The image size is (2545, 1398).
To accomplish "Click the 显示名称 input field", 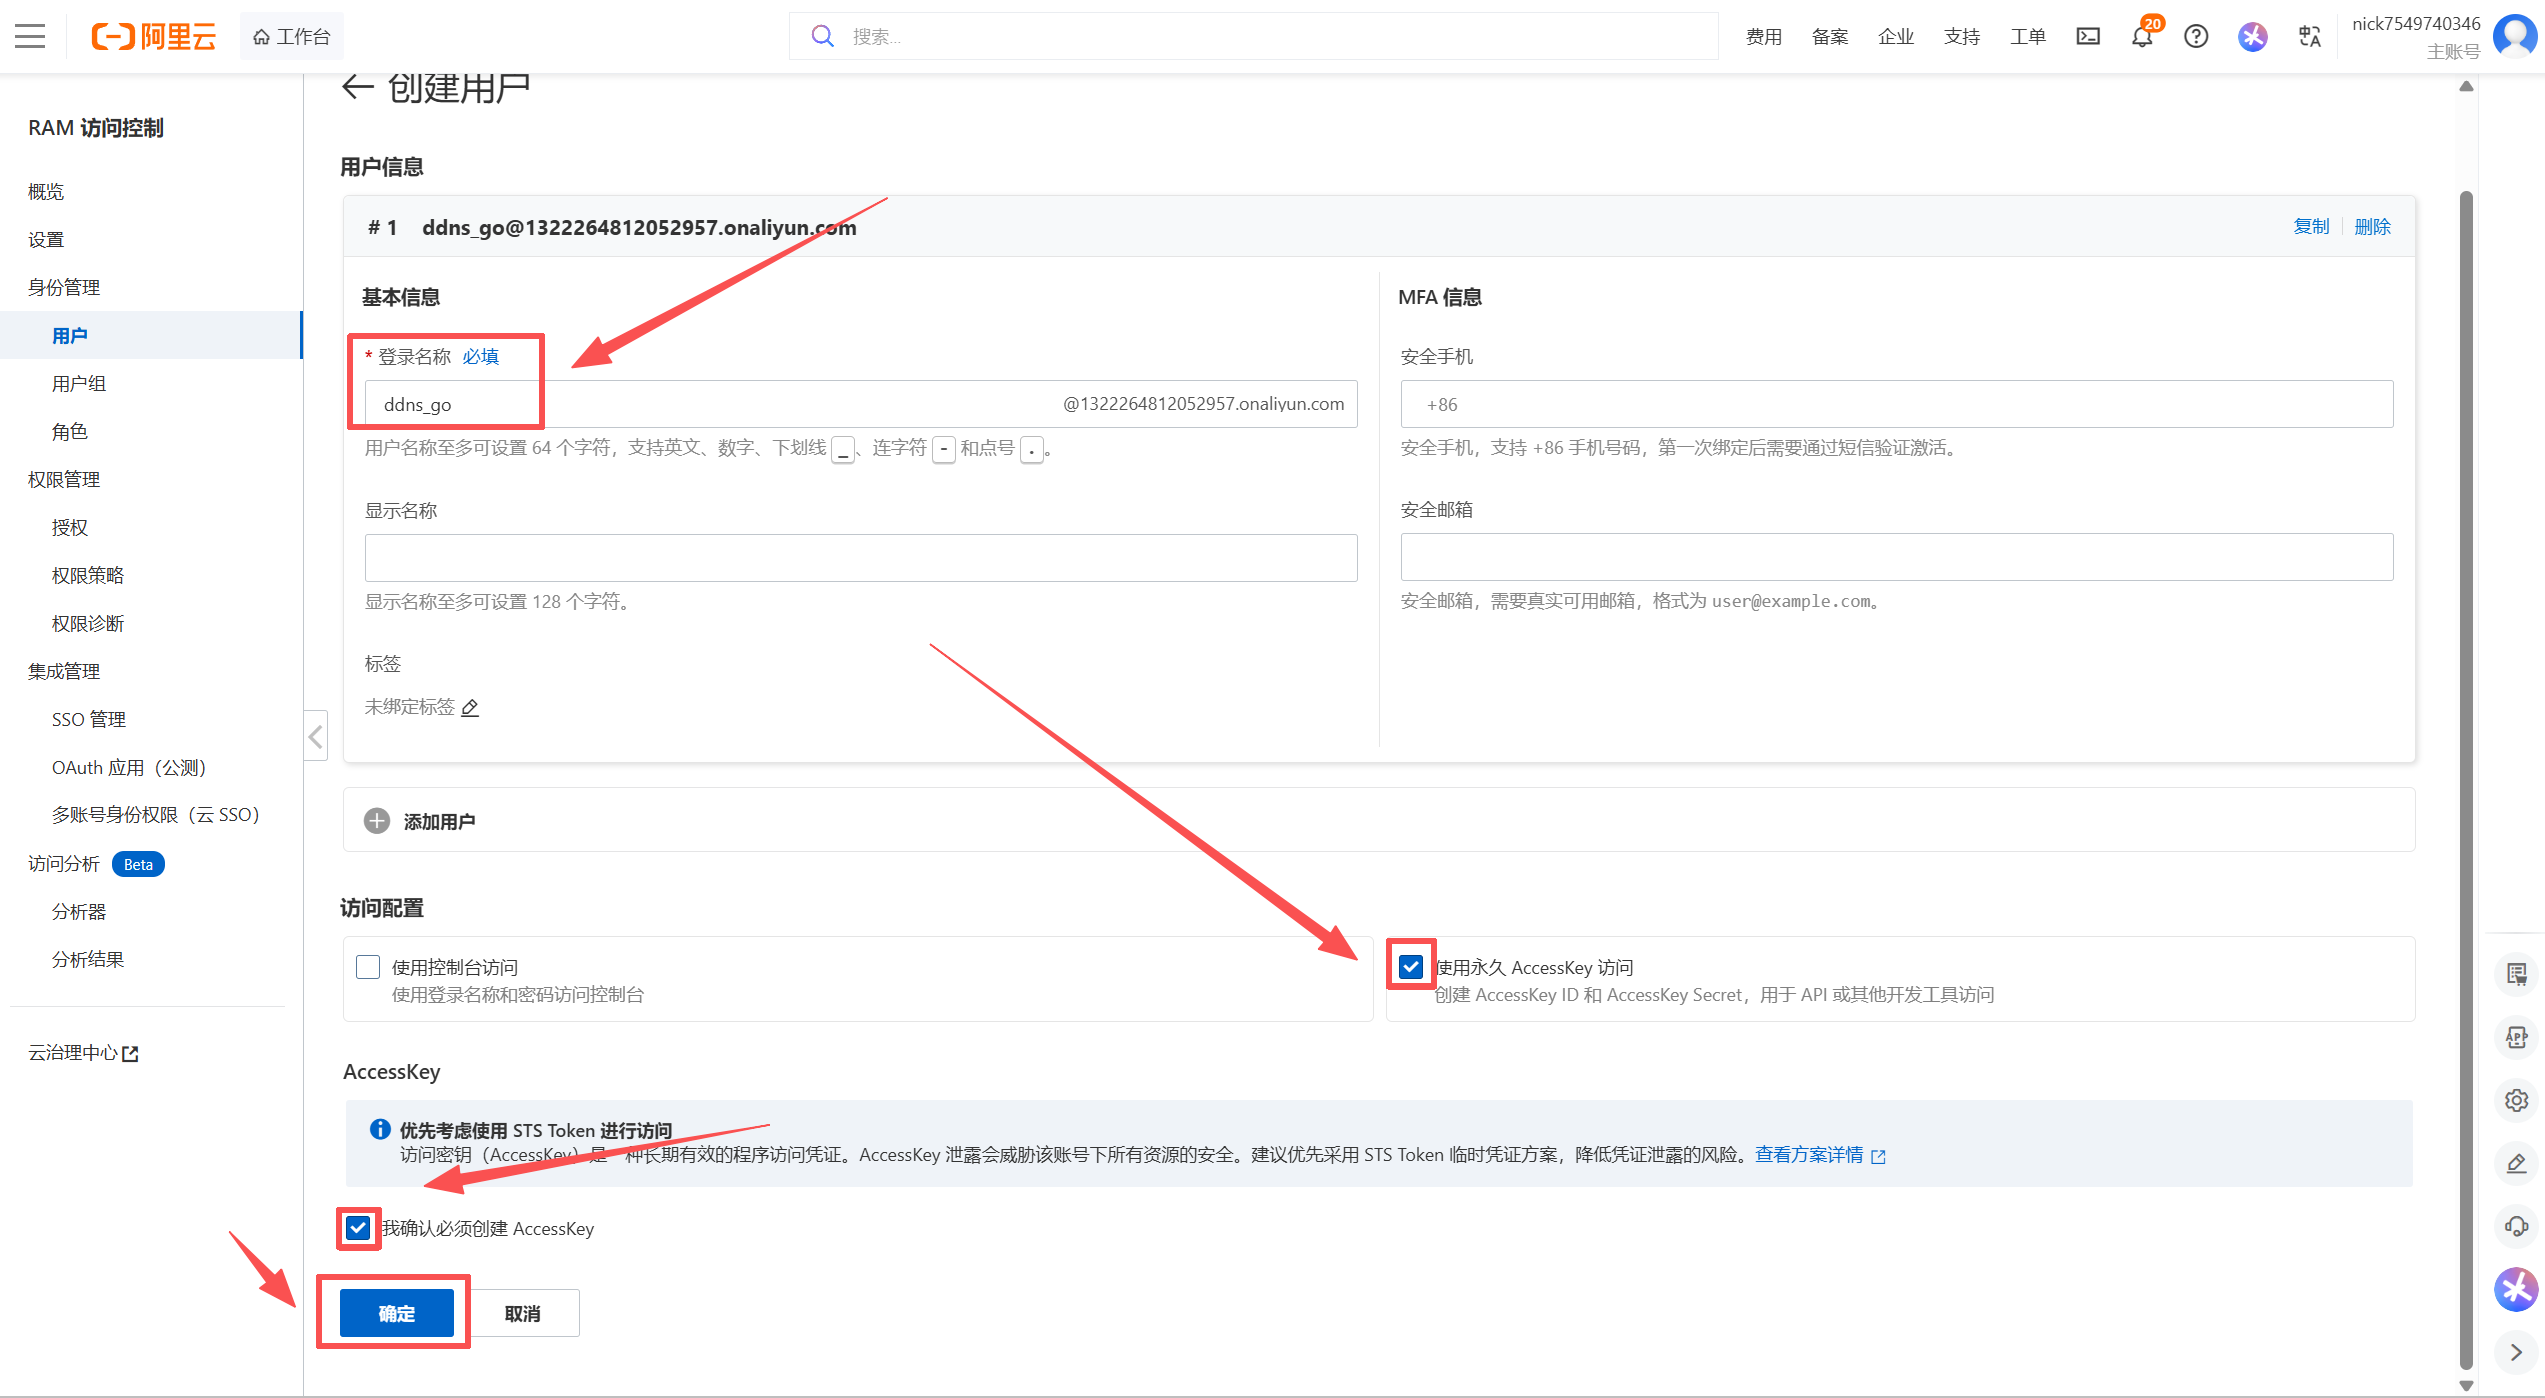I will pyautogui.click(x=860, y=557).
